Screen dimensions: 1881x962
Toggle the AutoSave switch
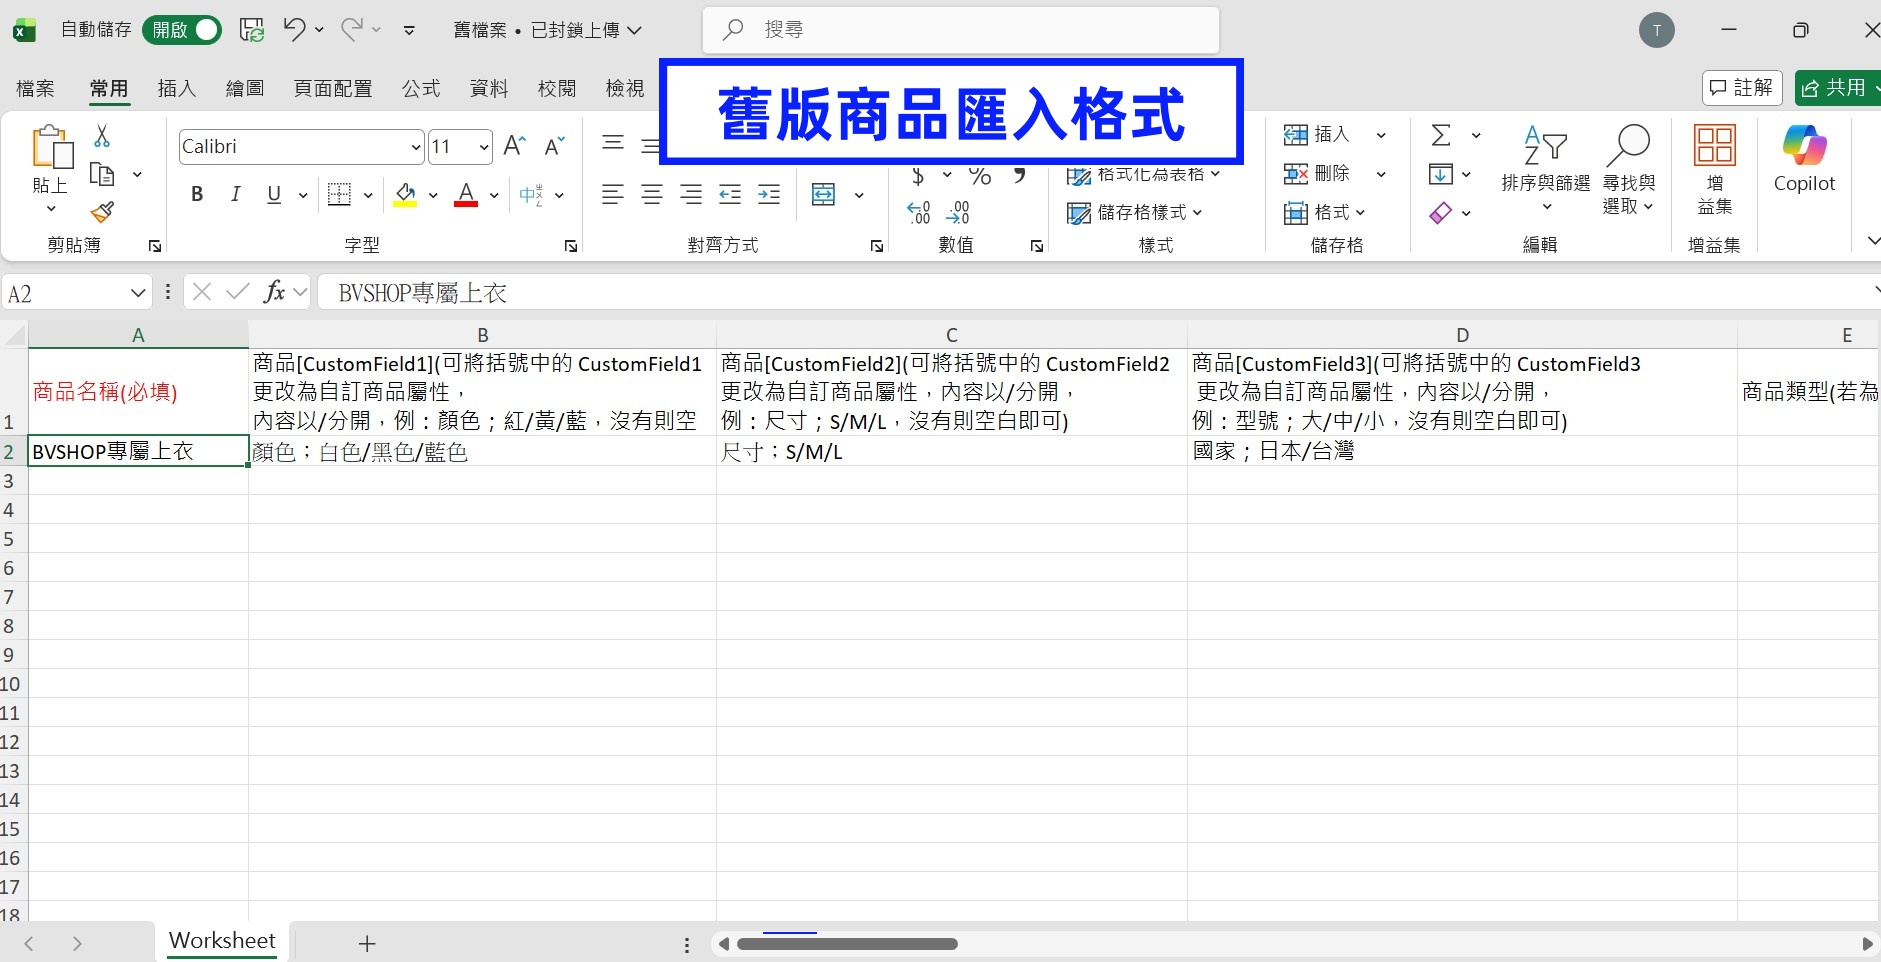pyautogui.click(x=181, y=30)
